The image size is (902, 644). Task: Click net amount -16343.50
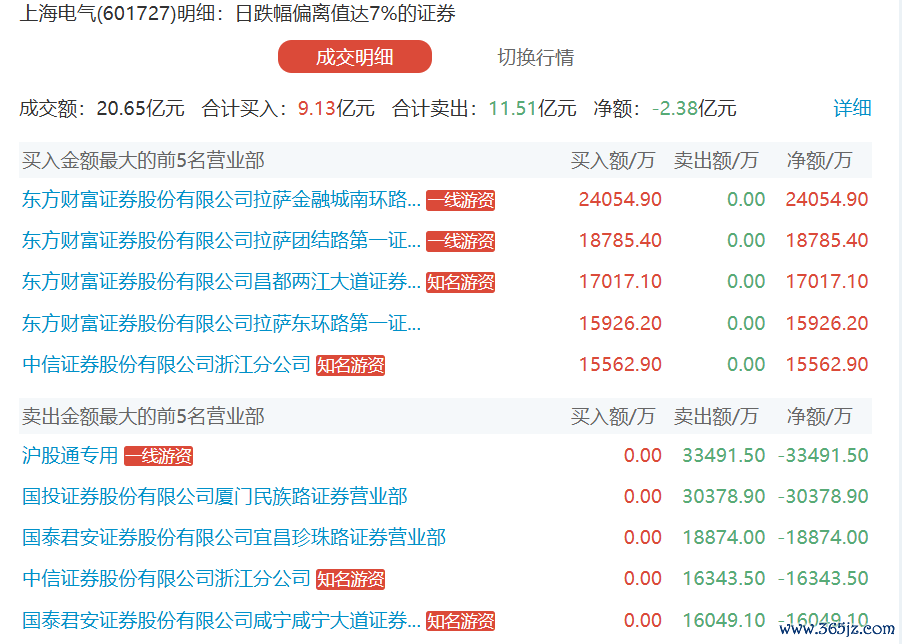(823, 578)
